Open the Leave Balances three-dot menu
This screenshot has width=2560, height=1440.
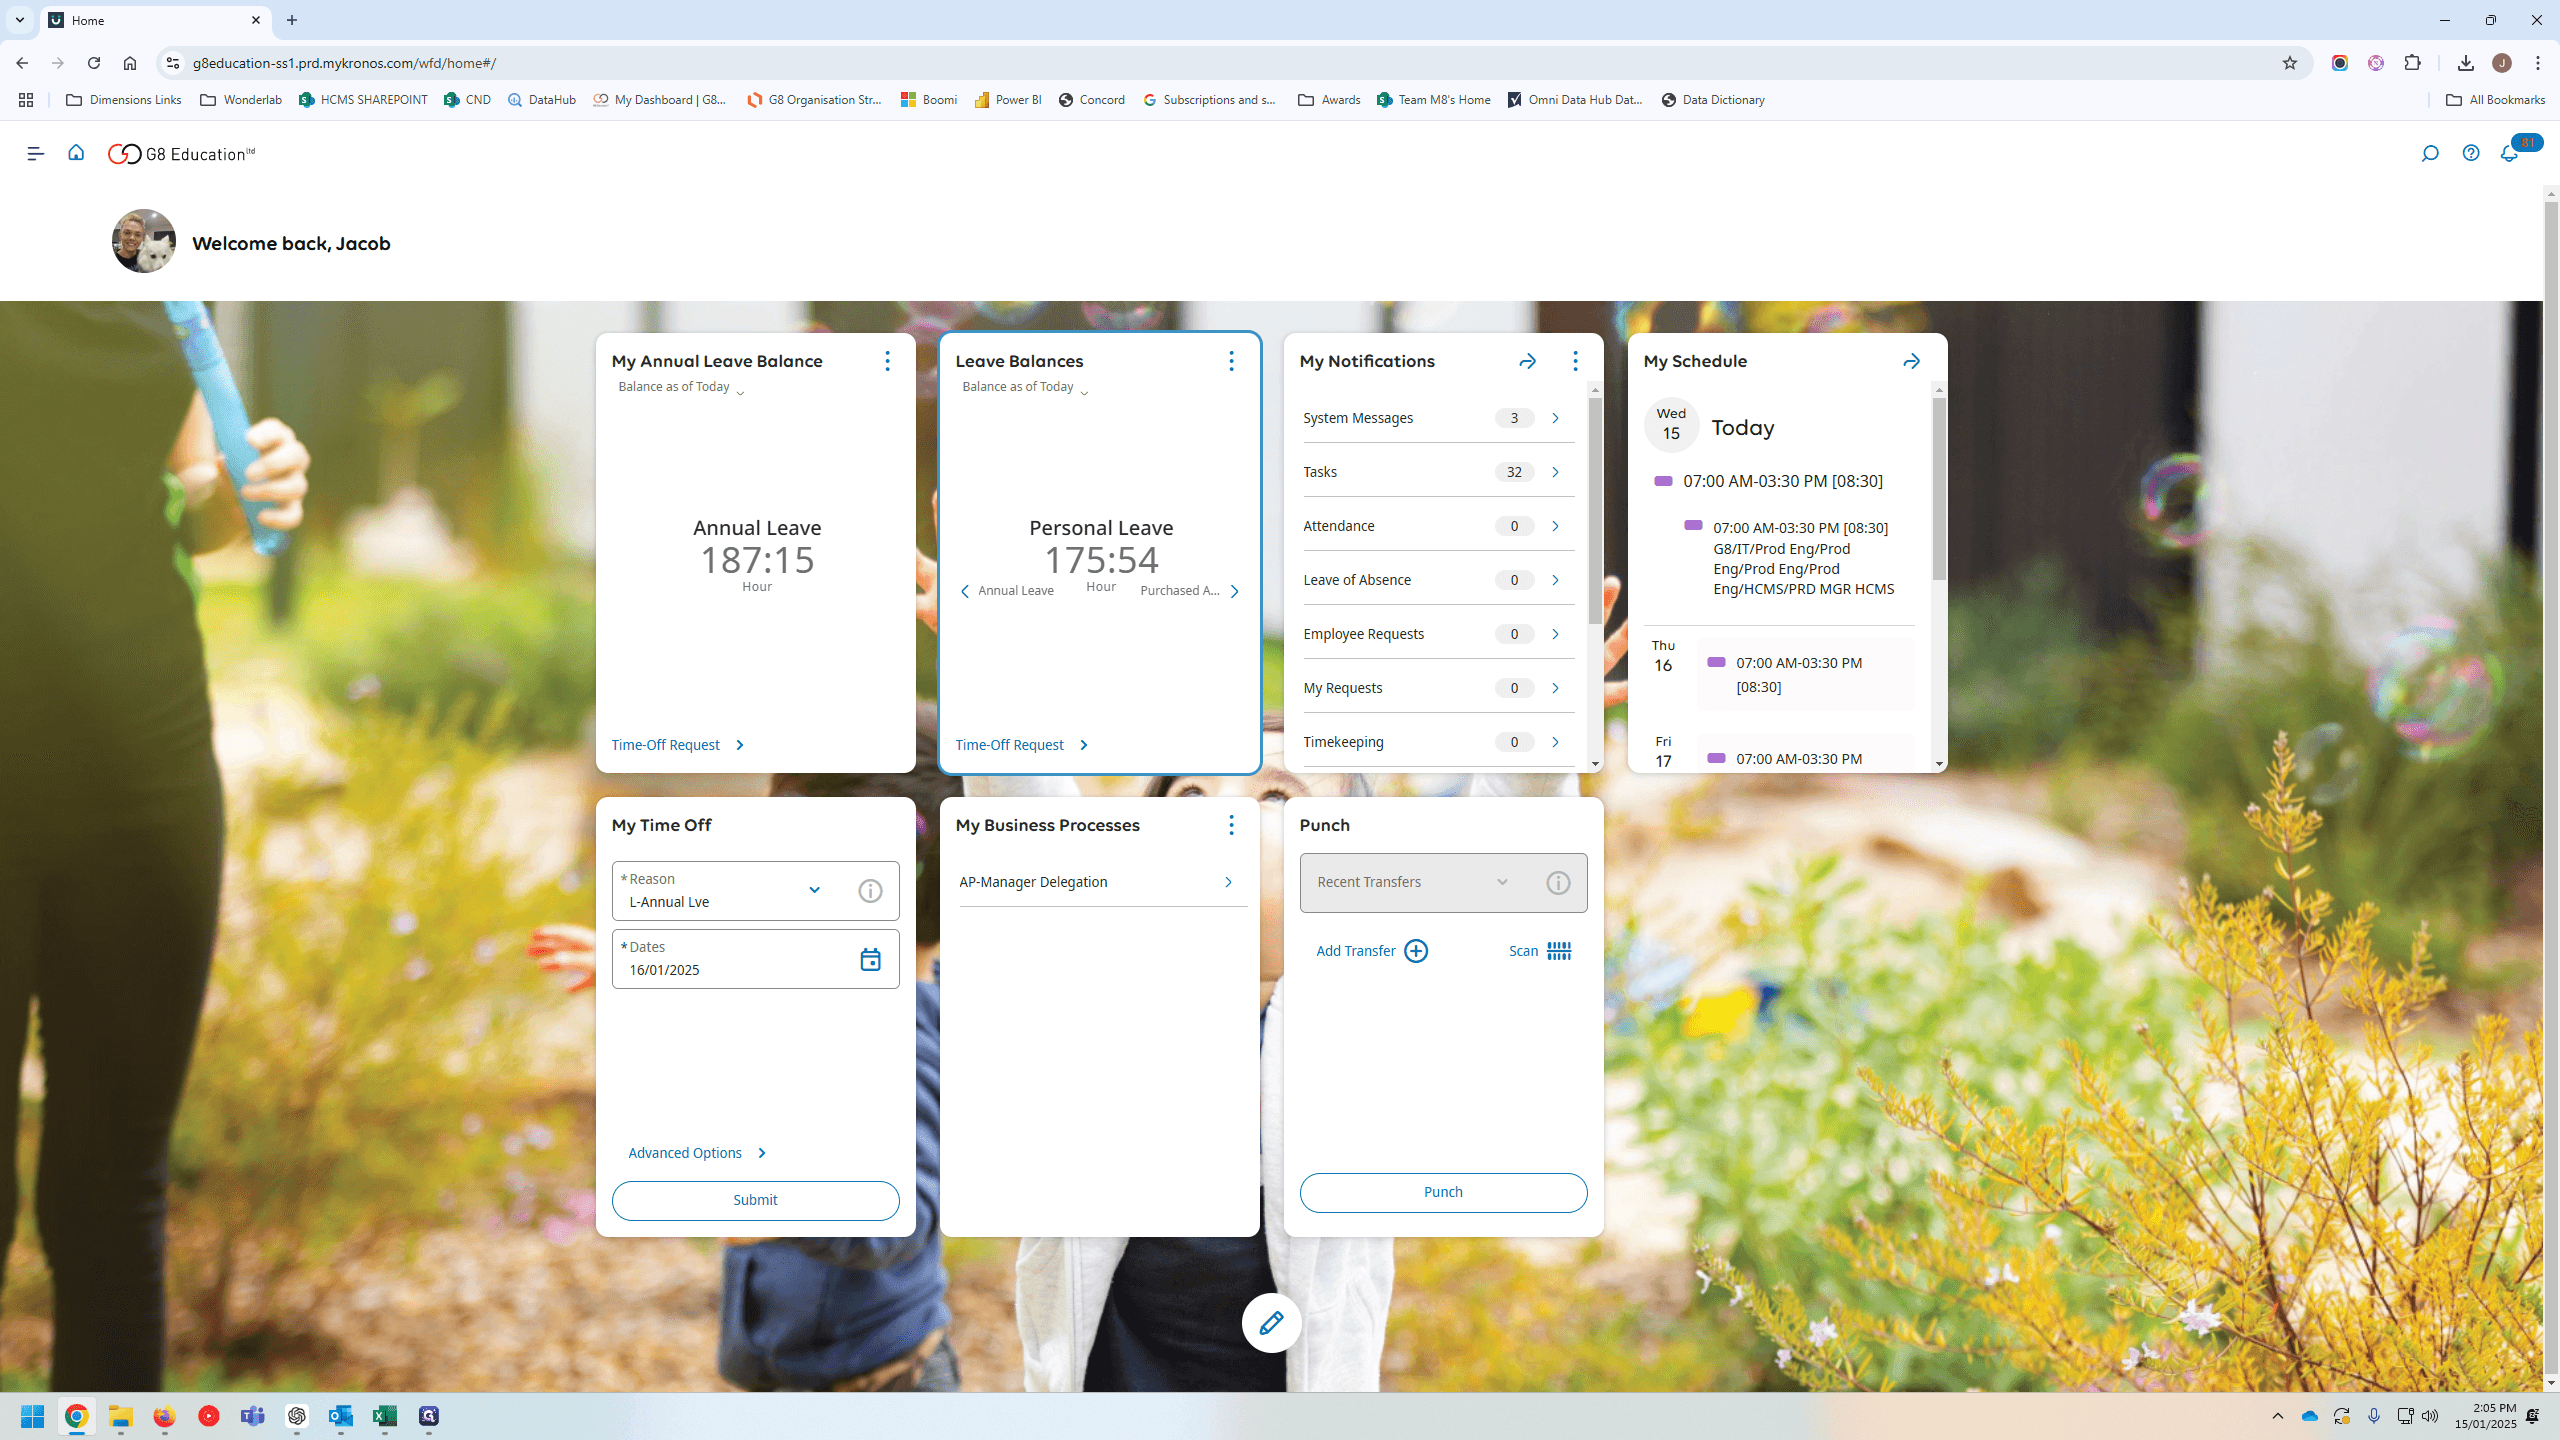tap(1231, 361)
